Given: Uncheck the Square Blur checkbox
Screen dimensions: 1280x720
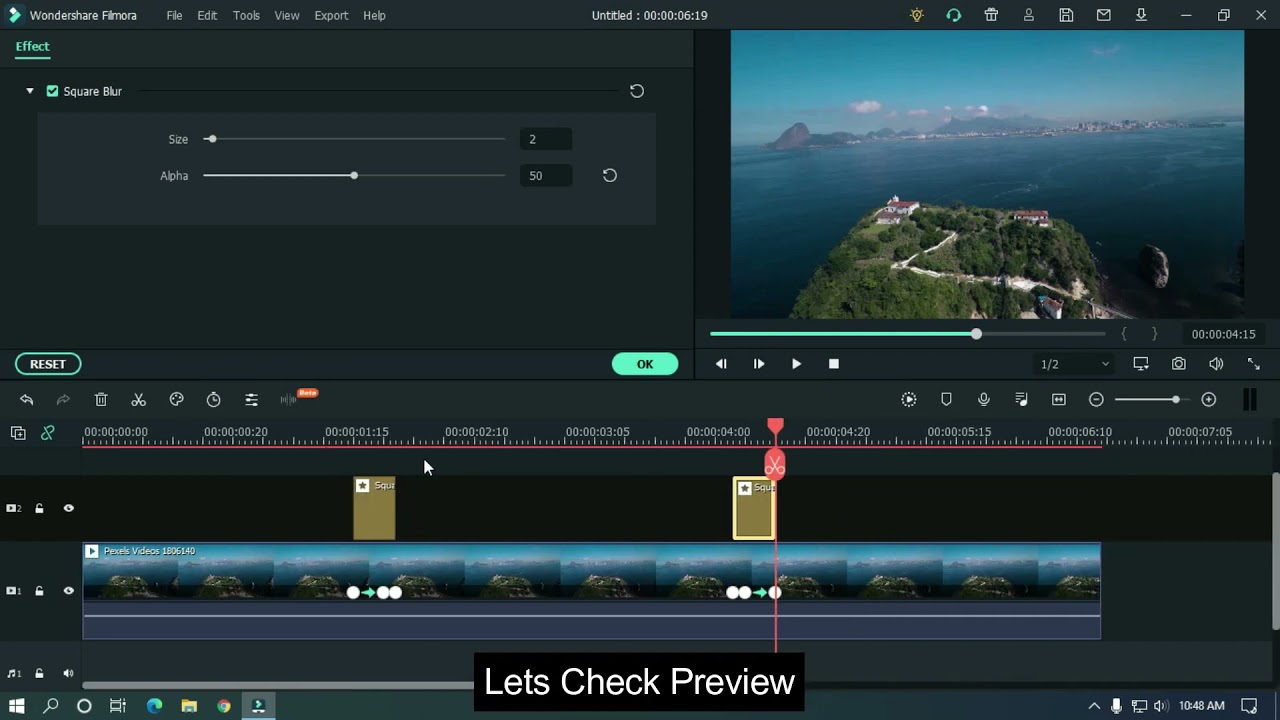Looking at the screenshot, I should (x=52, y=91).
